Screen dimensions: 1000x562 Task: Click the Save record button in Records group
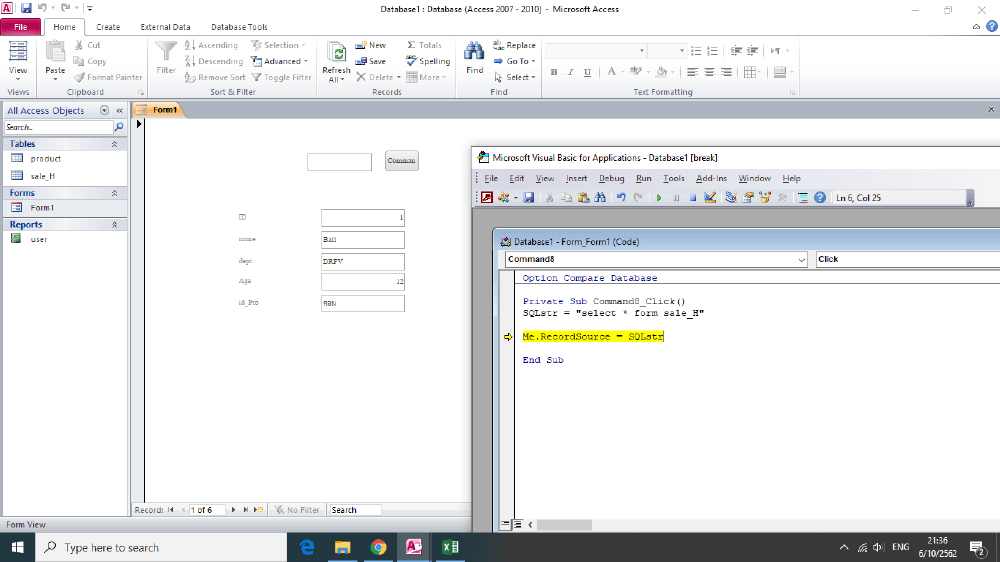[x=371, y=61]
